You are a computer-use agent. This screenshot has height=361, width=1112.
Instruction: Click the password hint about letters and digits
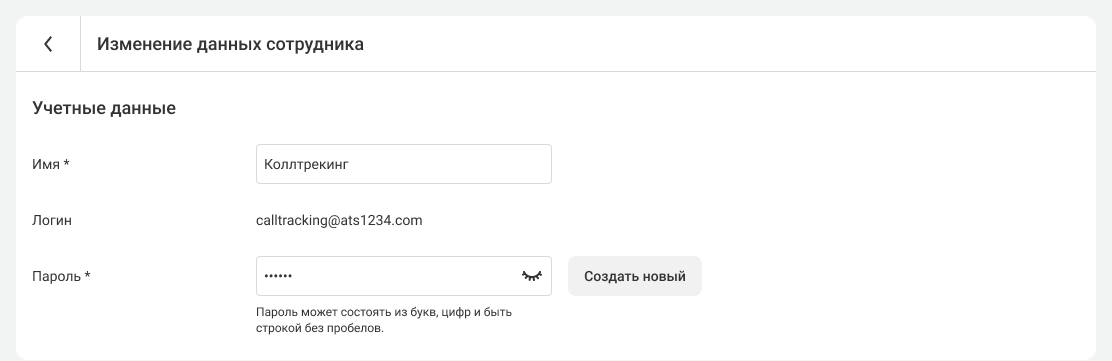point(384,320)
